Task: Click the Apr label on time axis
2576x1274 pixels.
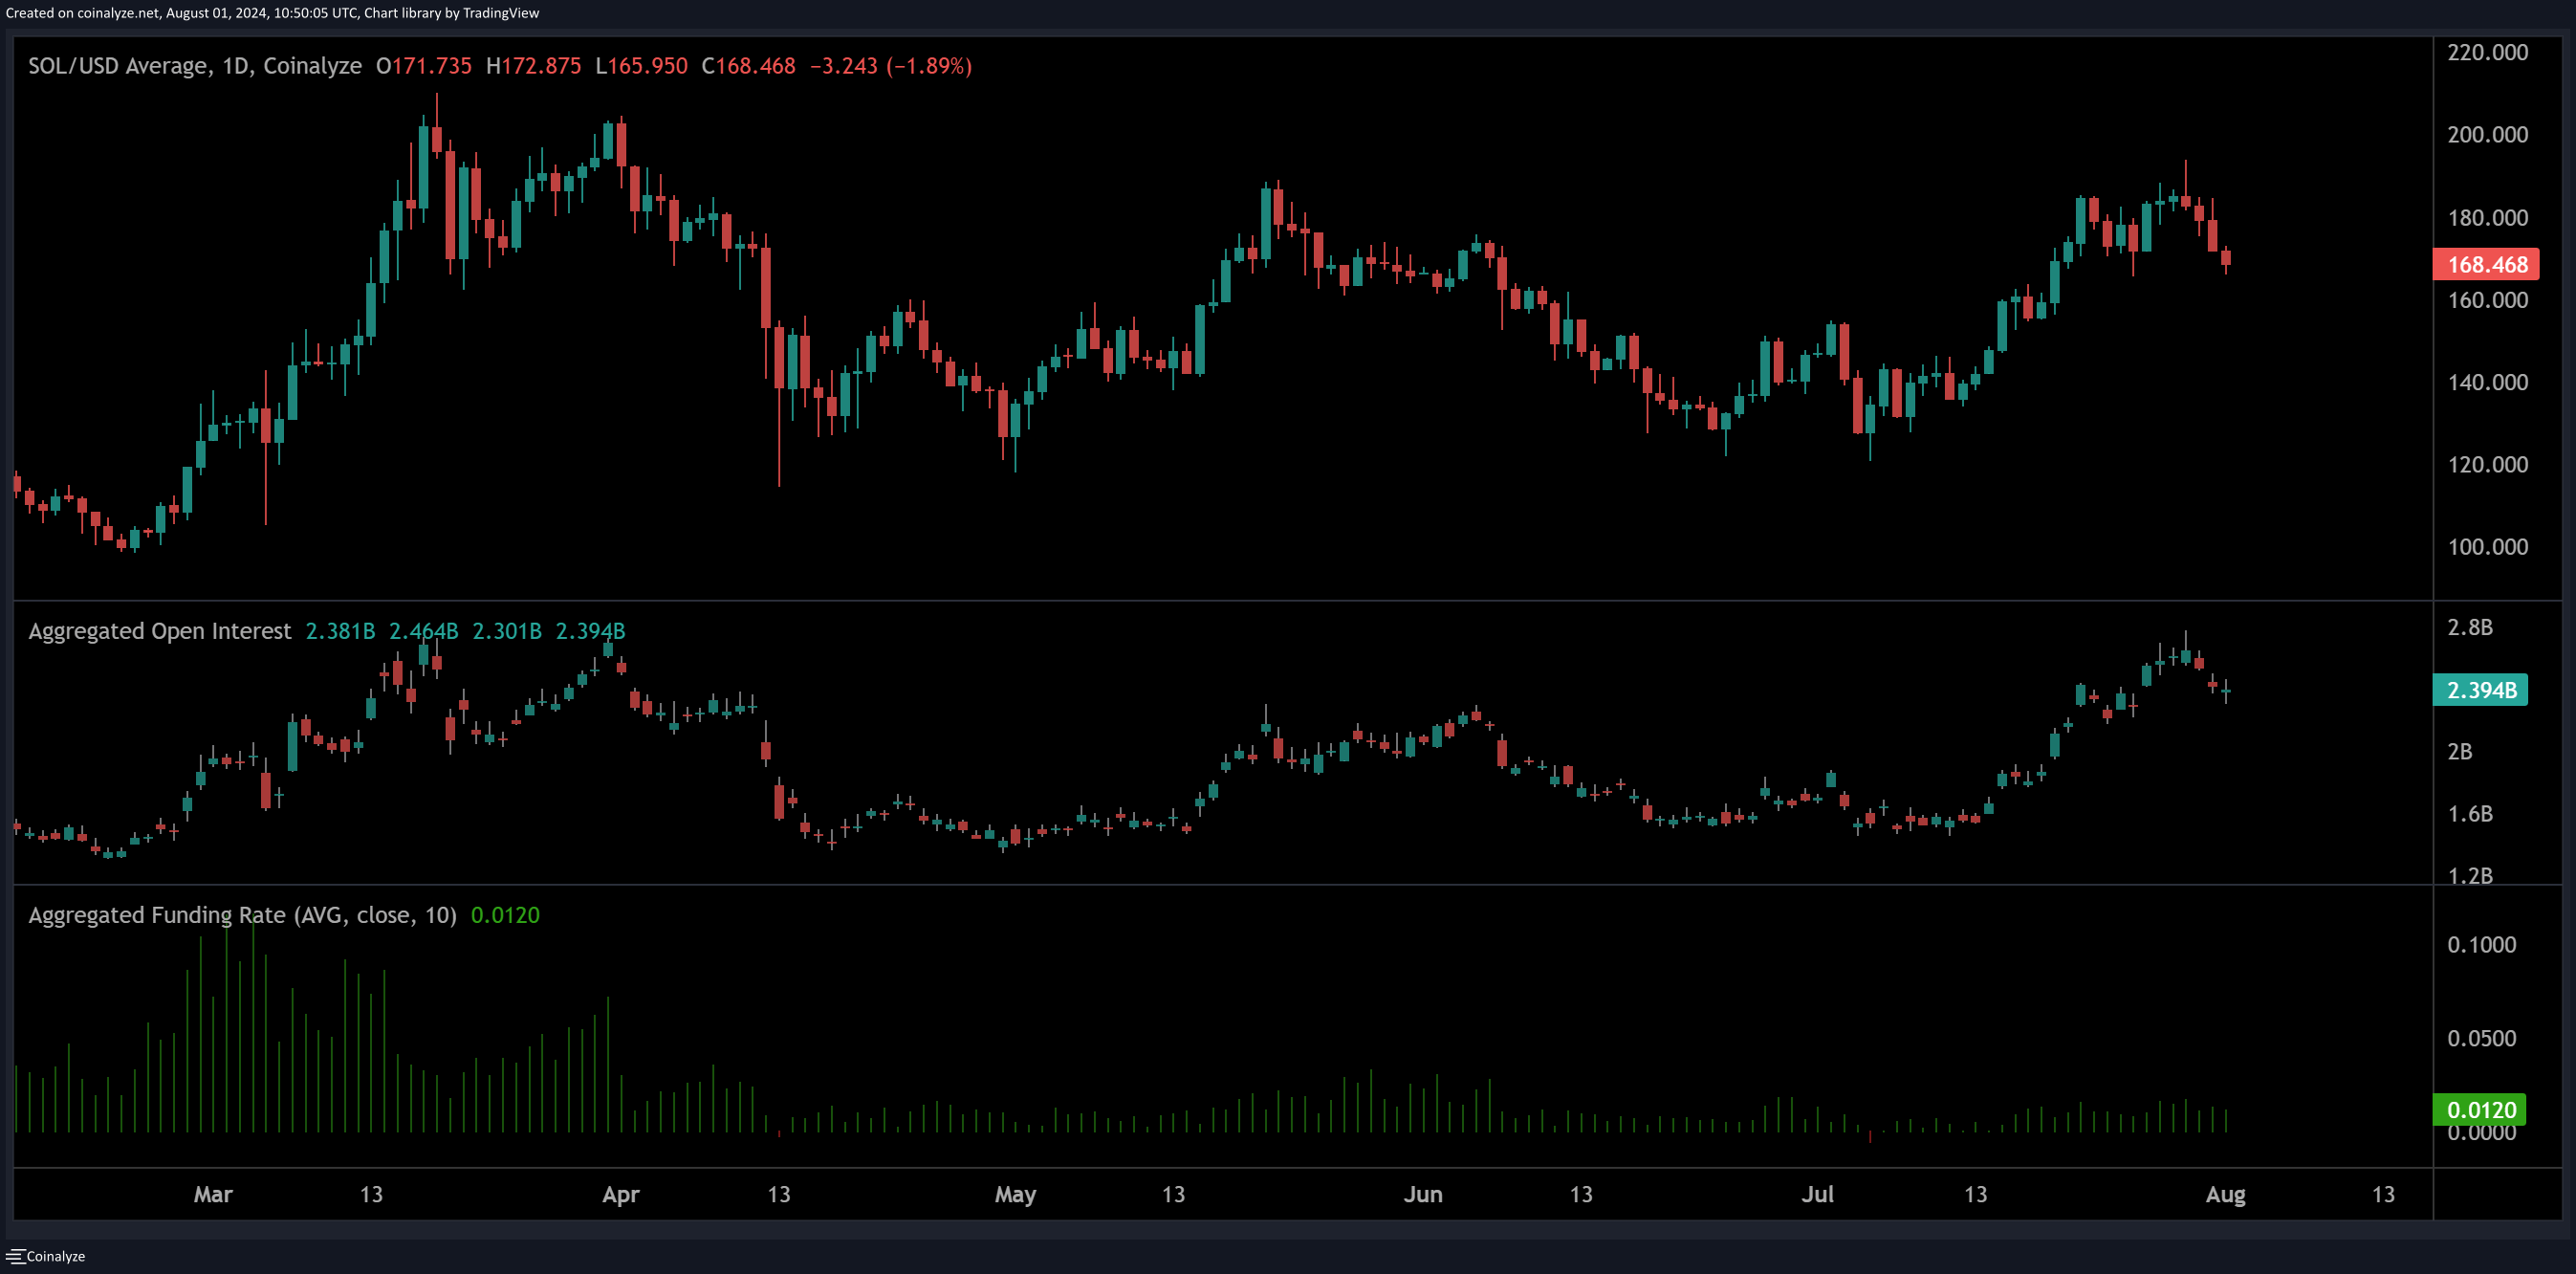Action: click(620, 1194)
